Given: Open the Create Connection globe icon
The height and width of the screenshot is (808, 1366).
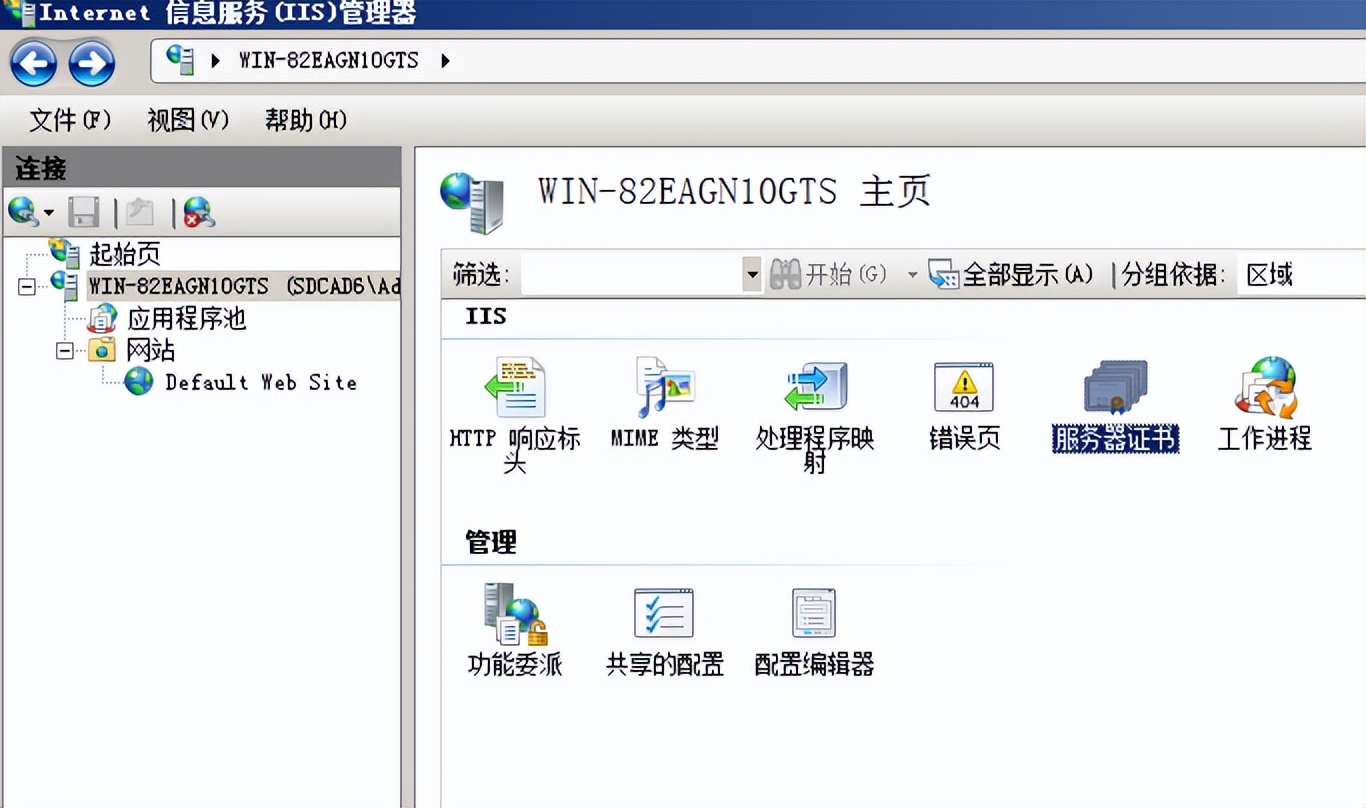Looking at the screenshot, I should 22,211.
